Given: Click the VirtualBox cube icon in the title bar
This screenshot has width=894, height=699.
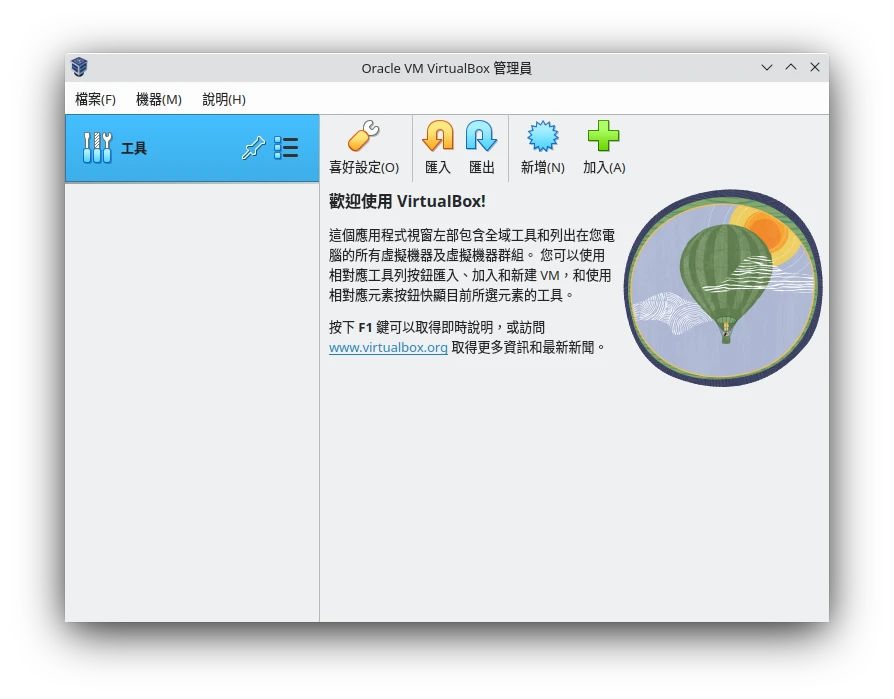Looking at the screenshot, I should [80, 67].
